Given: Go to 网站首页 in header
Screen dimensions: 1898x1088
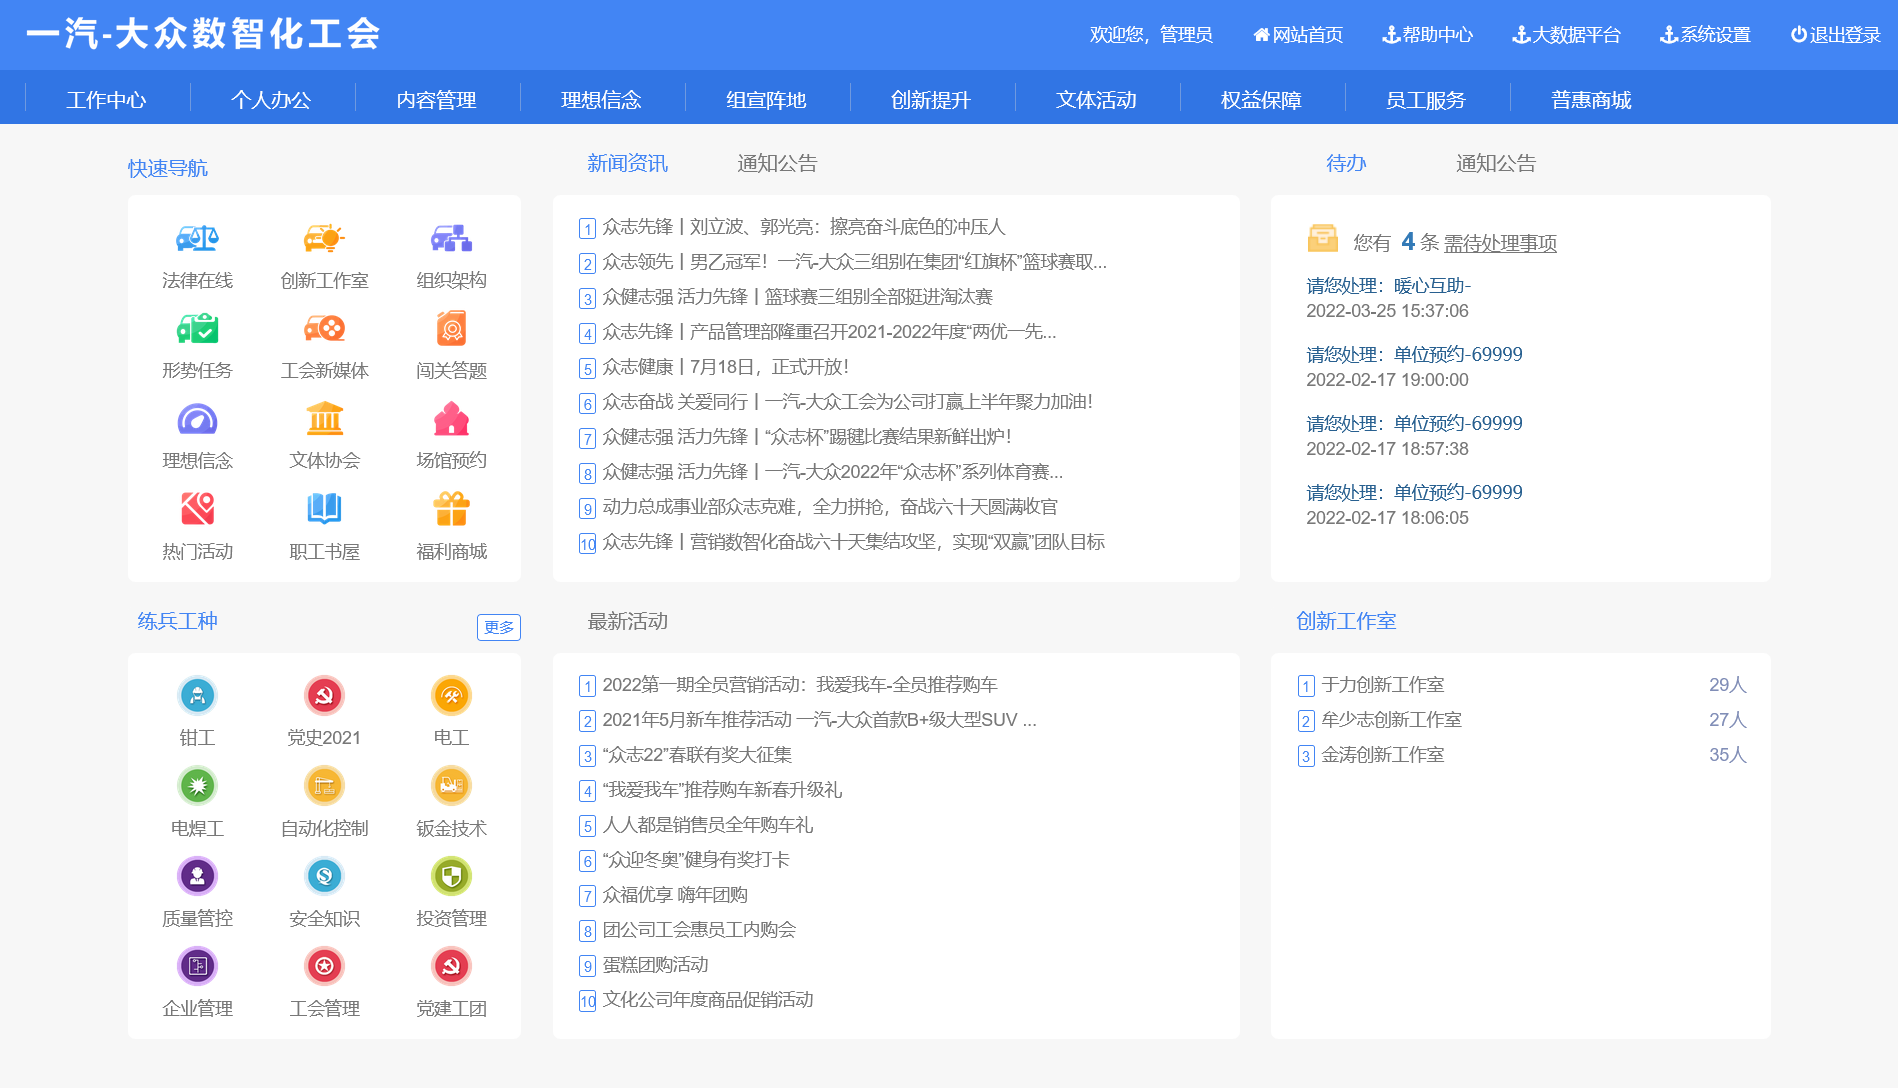Looking at the screenshot, I should point(1298,35).
